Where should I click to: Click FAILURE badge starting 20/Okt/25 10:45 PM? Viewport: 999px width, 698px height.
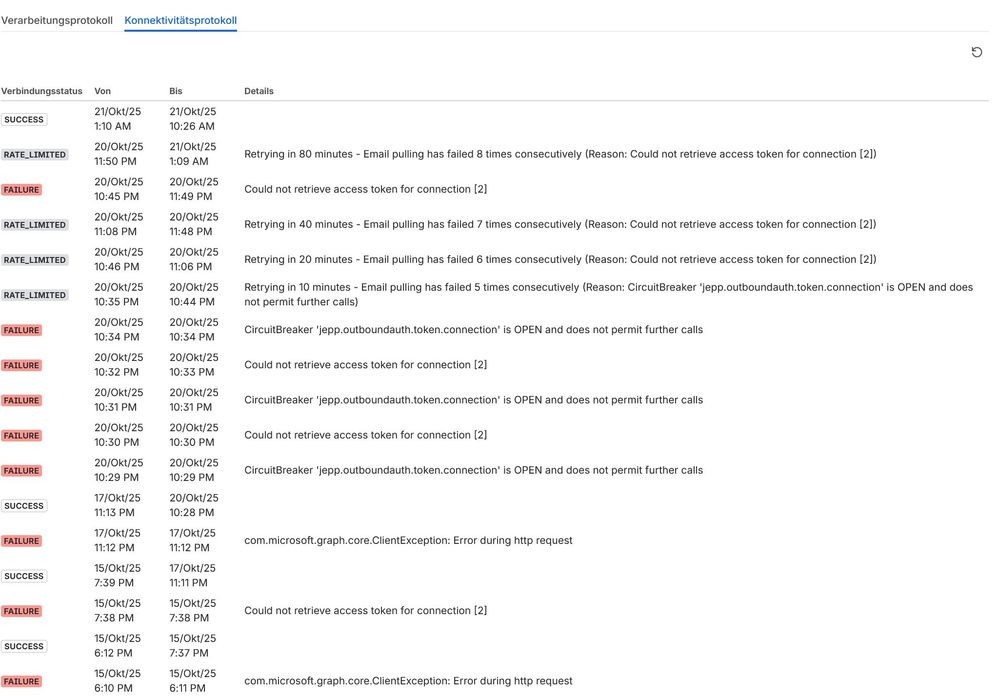click(x=22, y=190)
